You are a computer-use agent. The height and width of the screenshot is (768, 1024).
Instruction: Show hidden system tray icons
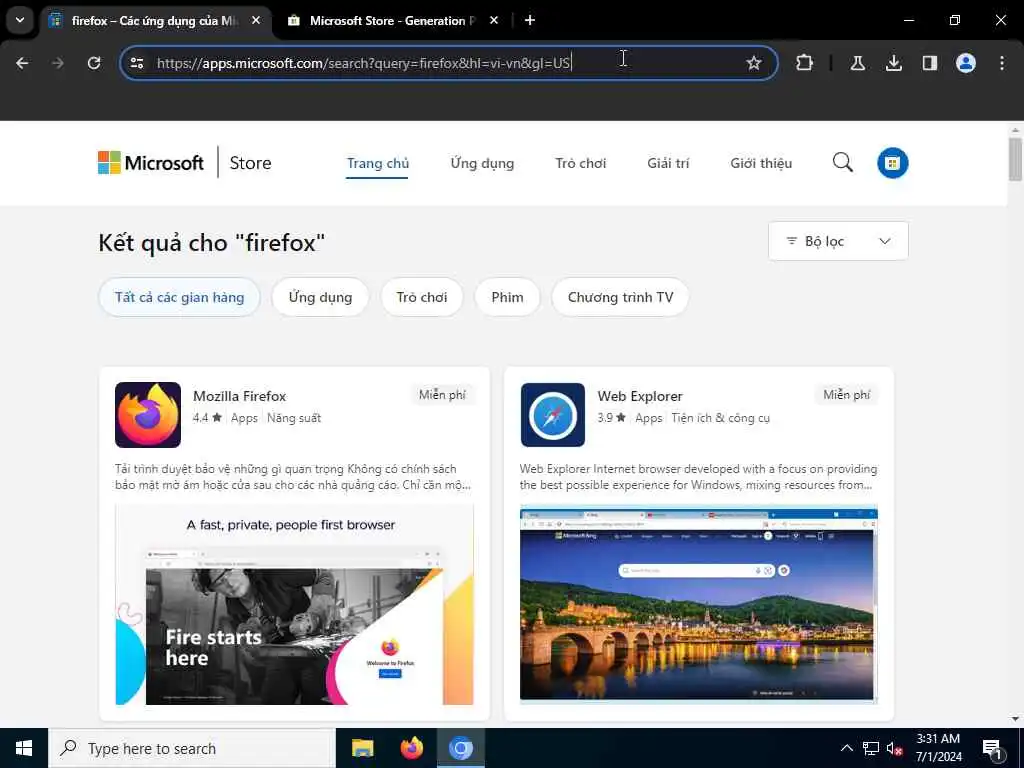click(846, 748)
